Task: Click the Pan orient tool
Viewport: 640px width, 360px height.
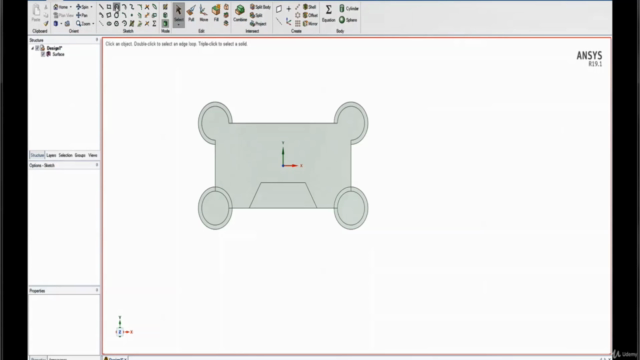Action: 82,15
